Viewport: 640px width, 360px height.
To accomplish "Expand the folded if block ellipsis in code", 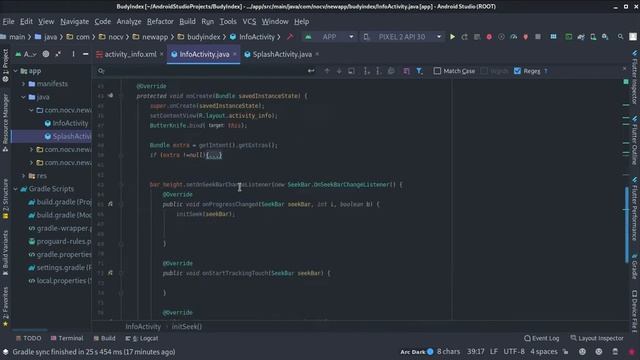I will 214,155.
